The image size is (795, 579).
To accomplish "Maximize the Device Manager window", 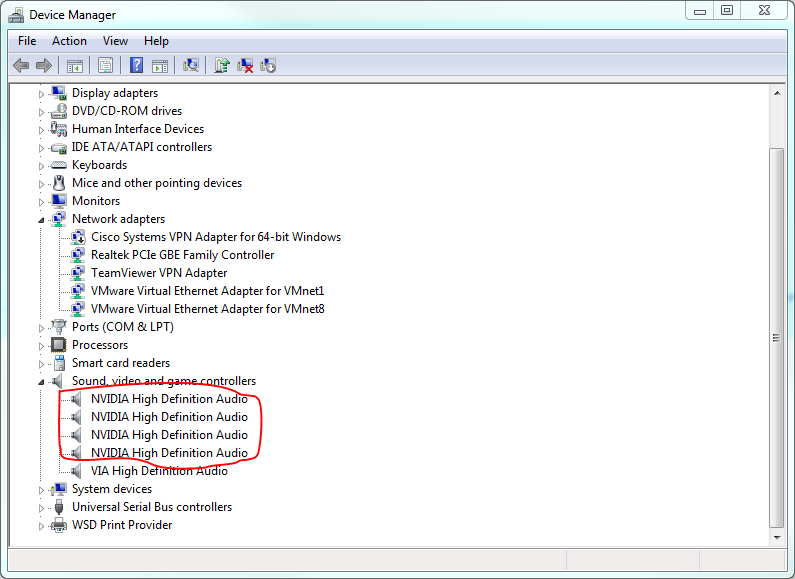I will [727, 10].
